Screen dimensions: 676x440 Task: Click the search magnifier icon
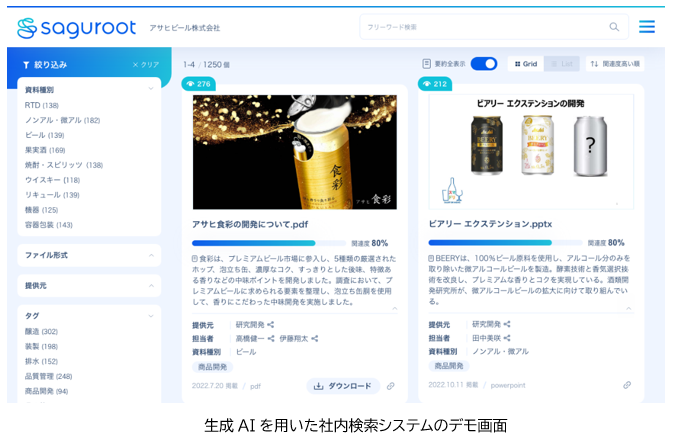[614, 27]
